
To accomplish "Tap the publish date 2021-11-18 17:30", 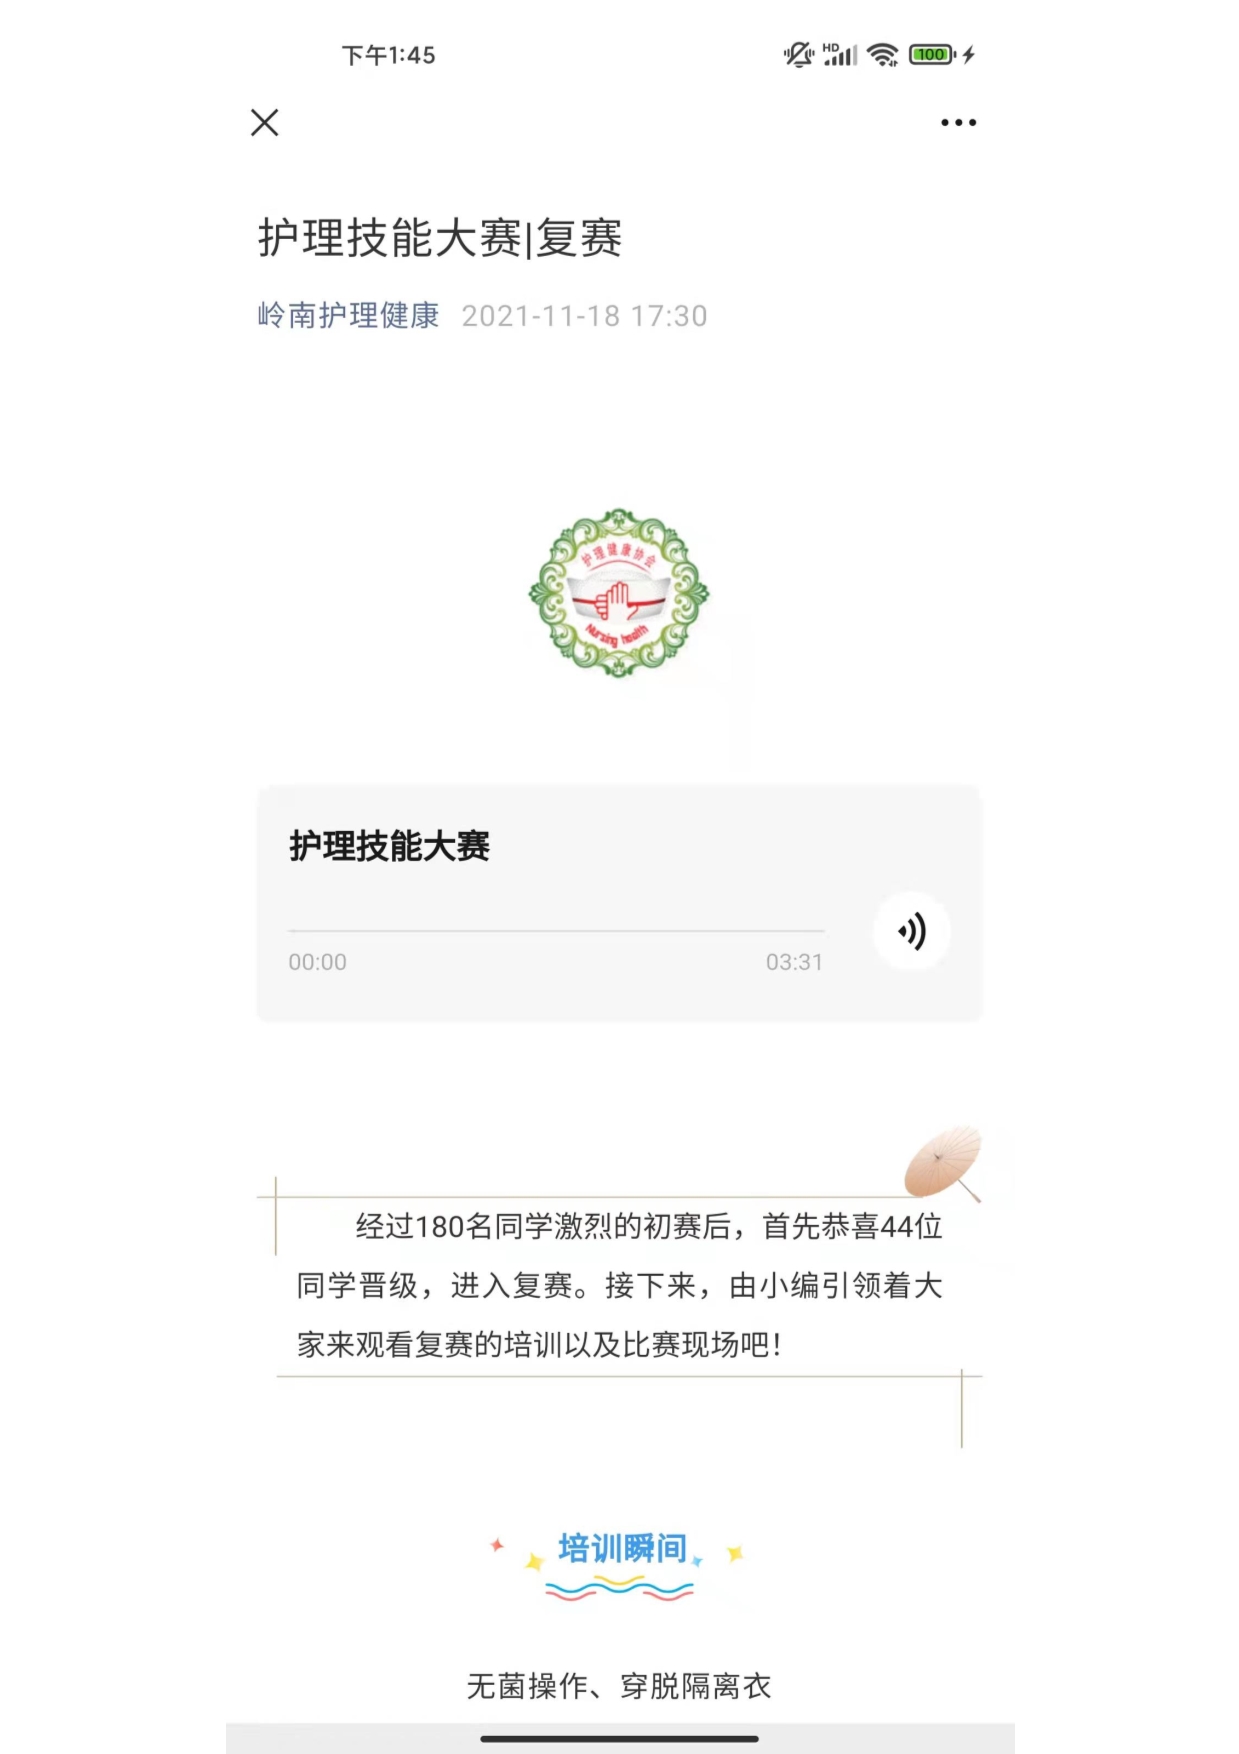I will 584,316.
